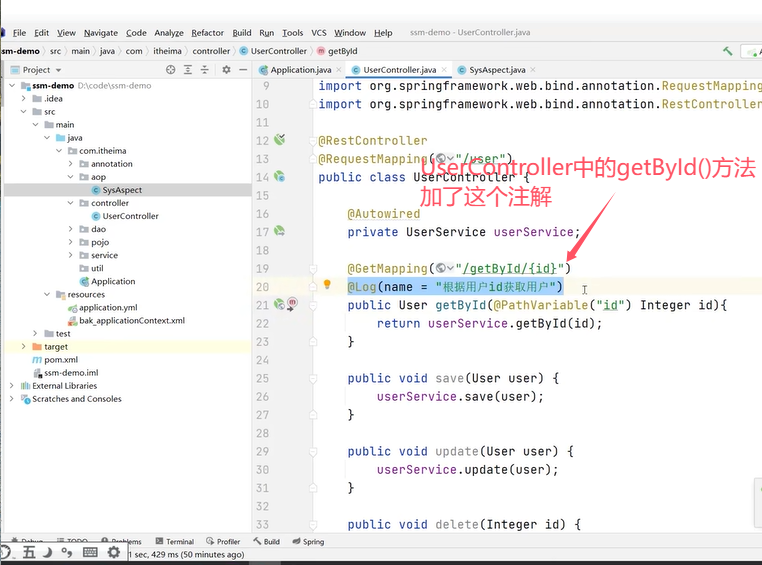Click the red m aspect gutter icon on line 21

(x=292, y=304)
